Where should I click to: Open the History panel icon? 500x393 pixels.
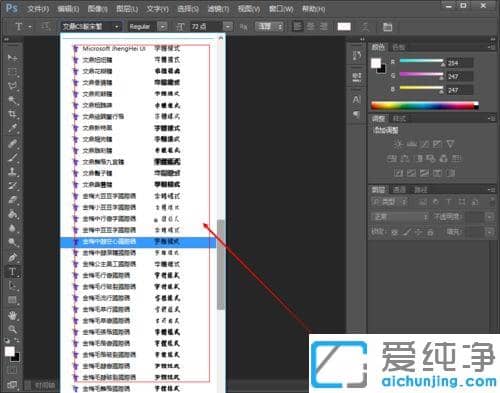356,56
